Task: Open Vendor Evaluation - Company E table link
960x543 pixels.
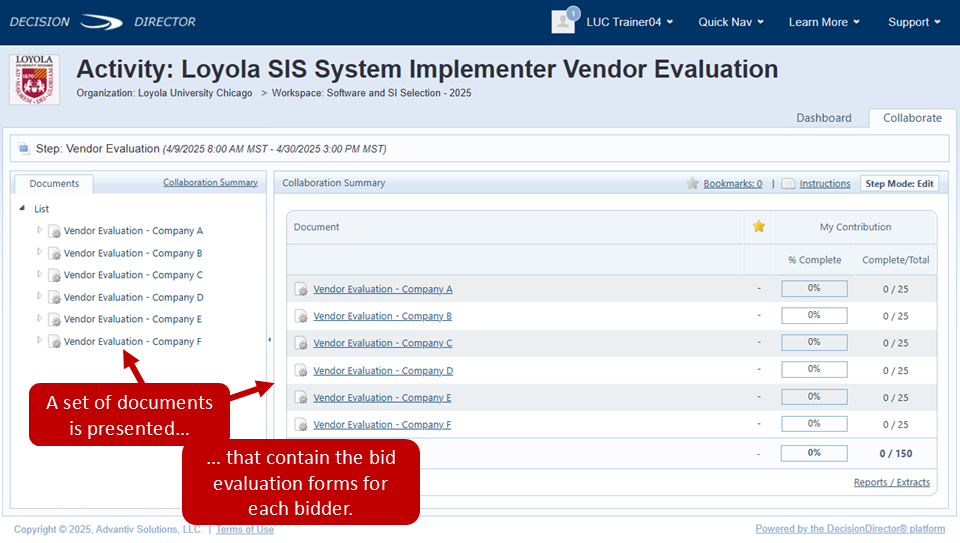Action: pos(382,397)
